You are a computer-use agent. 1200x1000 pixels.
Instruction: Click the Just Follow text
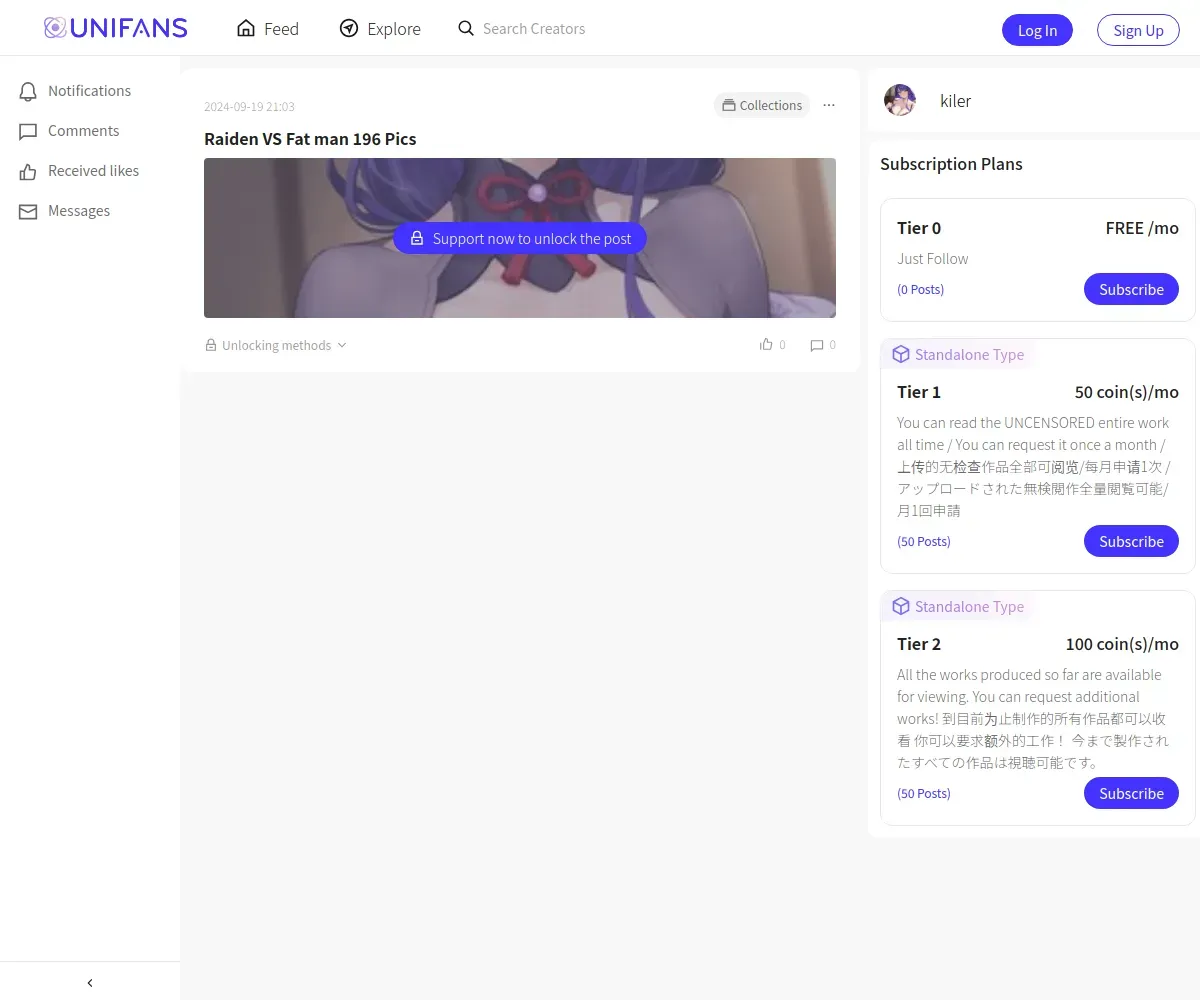(932, 259)
